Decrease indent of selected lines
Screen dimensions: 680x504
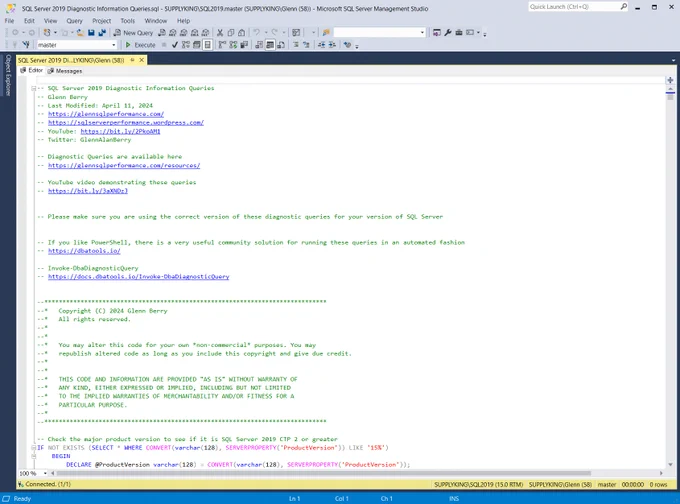(321, 45)
